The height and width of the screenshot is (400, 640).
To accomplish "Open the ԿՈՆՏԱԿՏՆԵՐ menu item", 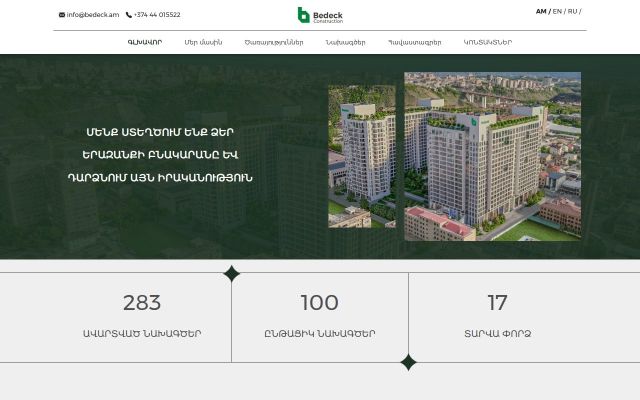I will (x=487, y=42).
